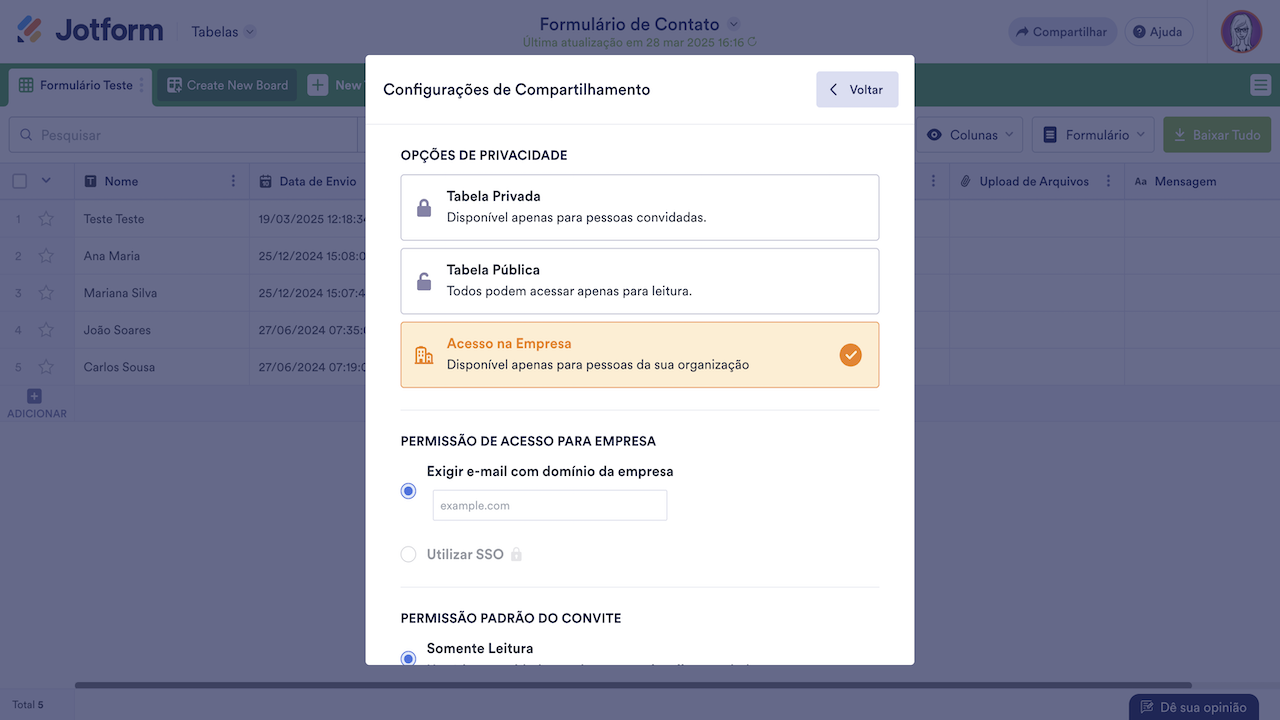The image size is (1280, 720).
Task: Expand the selection chevron in header
Action: coord(45,181)
